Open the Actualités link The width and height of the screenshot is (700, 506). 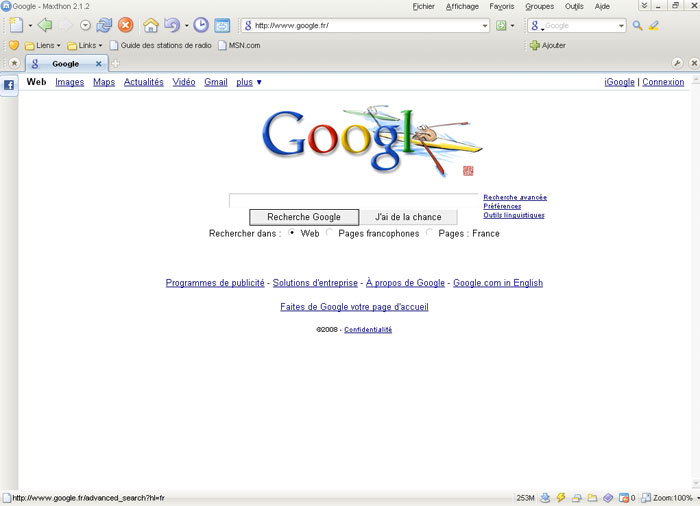(x=144, y=82)
